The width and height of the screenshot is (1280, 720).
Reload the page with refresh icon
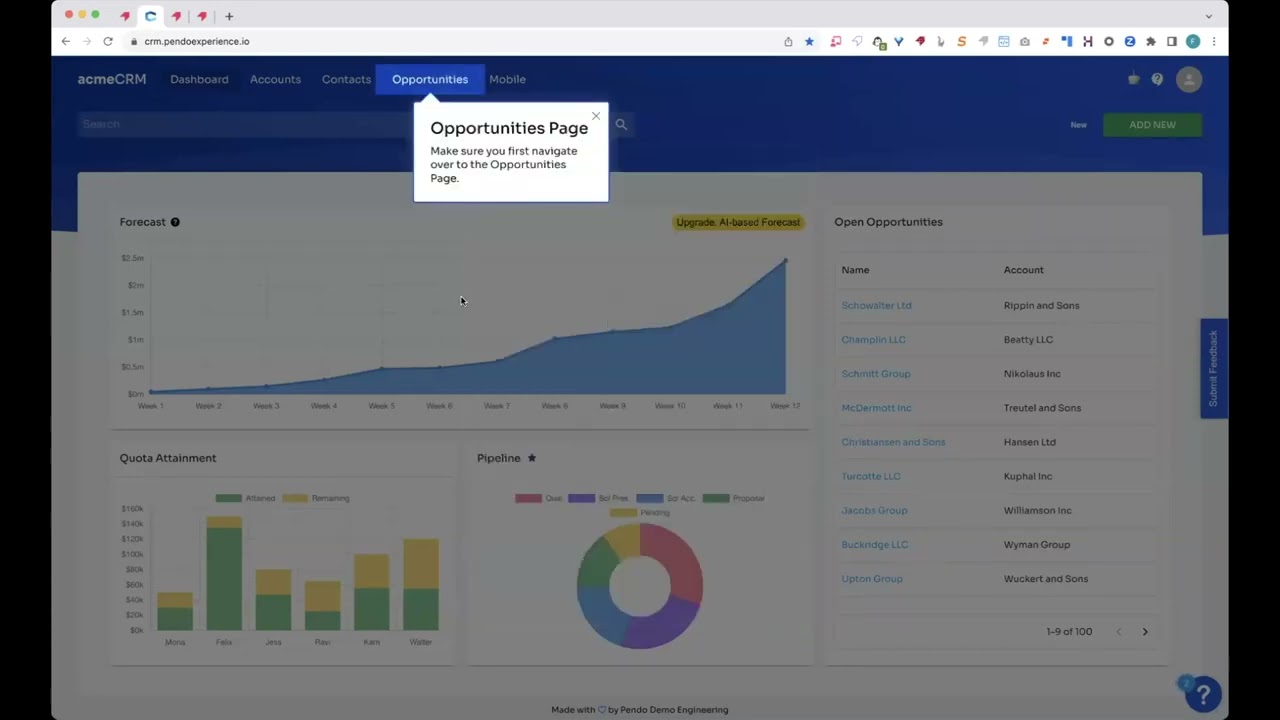[x=108, y=41]
